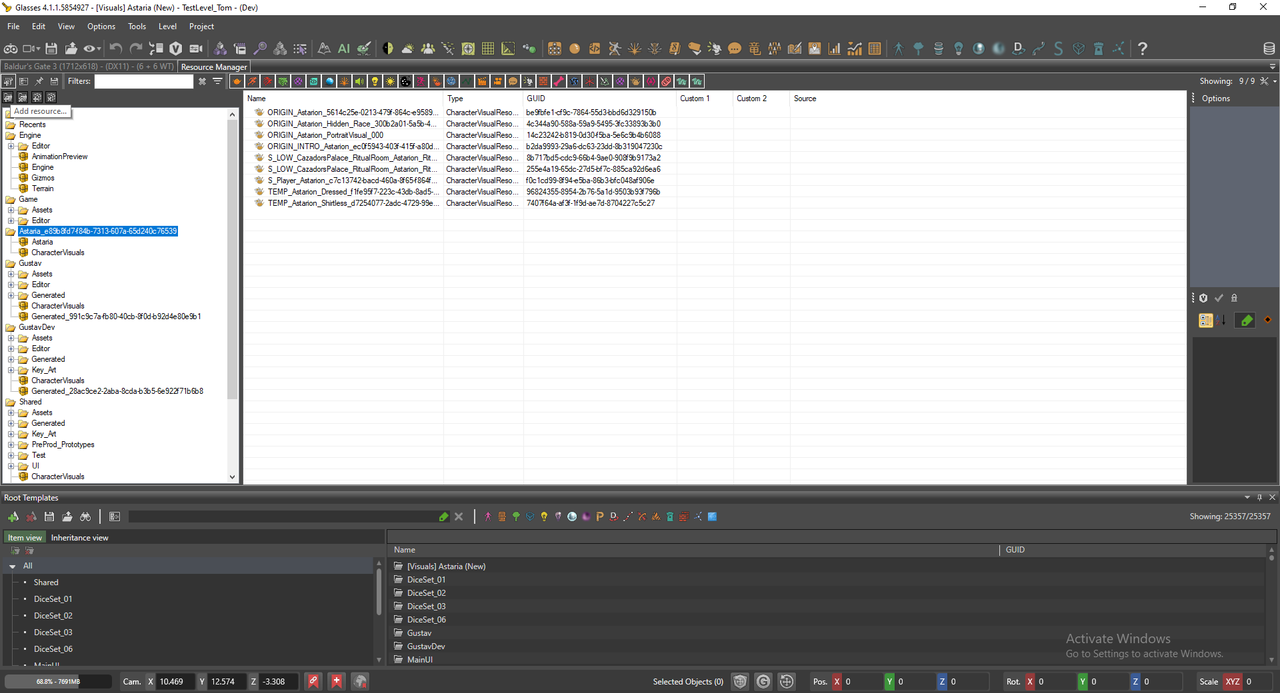Toggle the yellow lightbulb filter in Resource Manager

click(x=374, y=81)
